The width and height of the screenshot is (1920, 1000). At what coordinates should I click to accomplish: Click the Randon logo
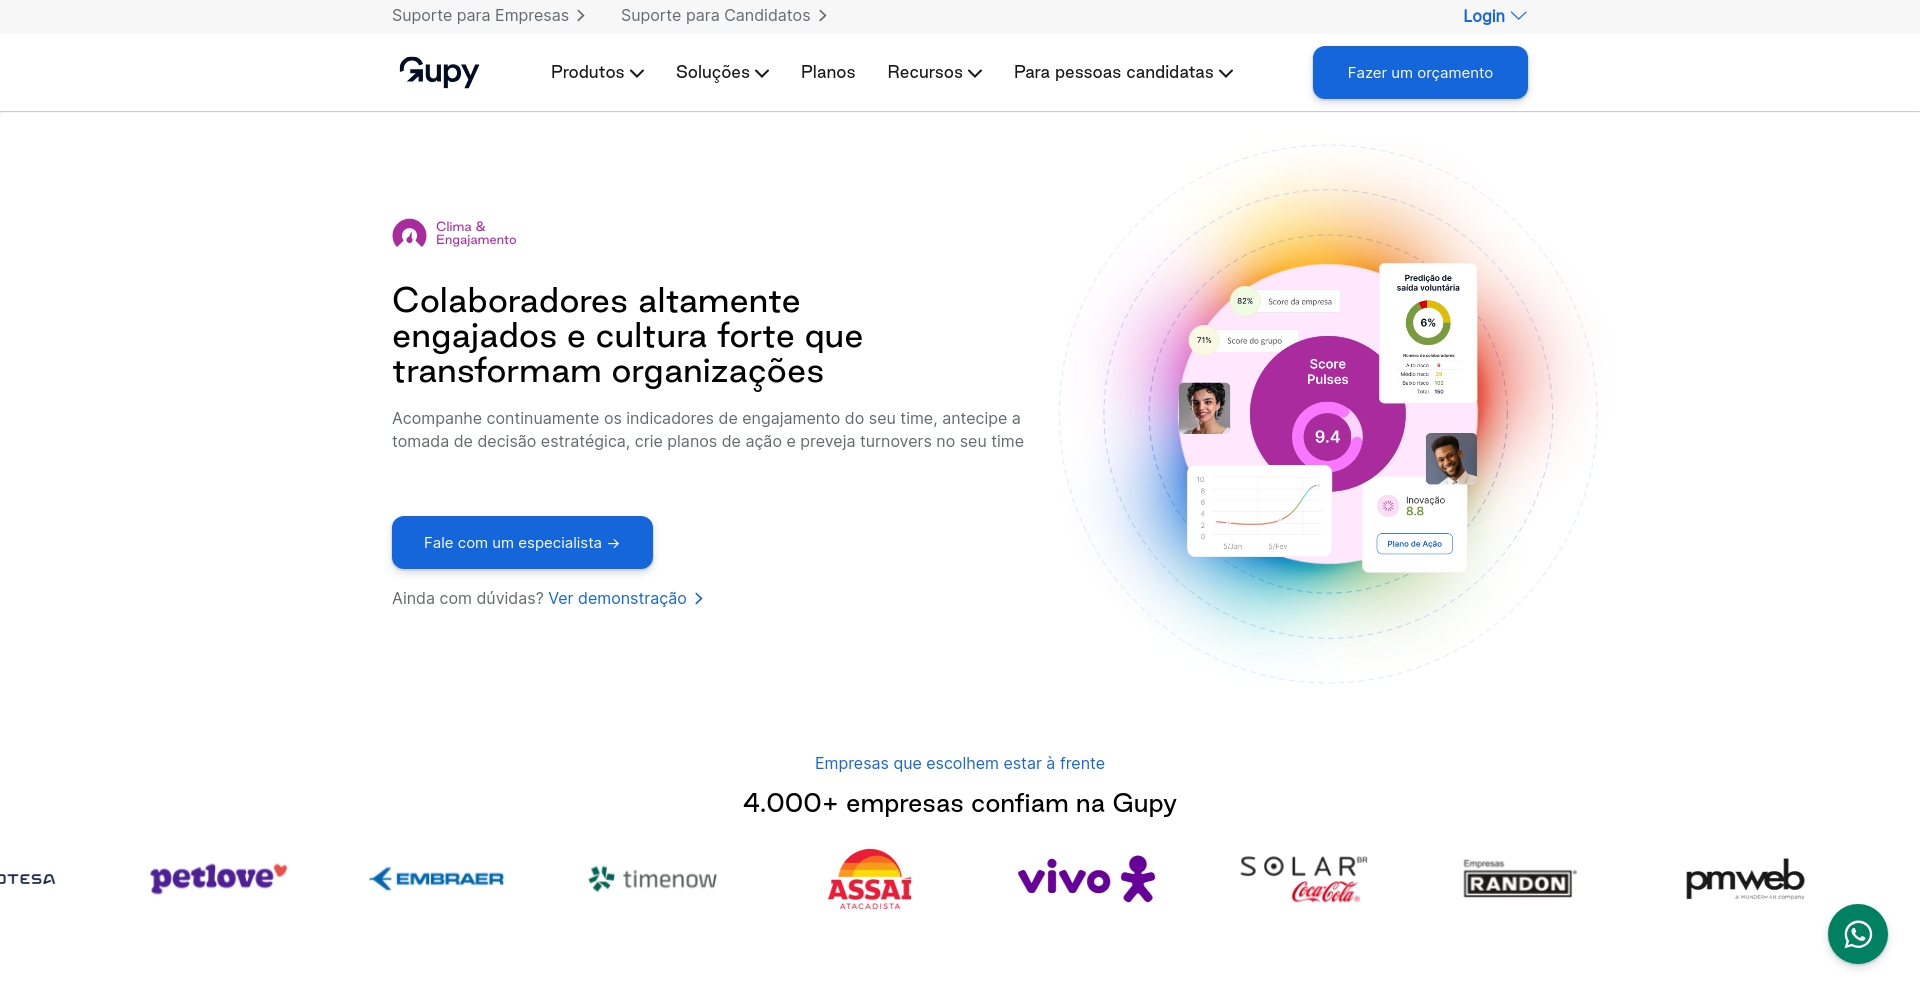coord(1519,879)
